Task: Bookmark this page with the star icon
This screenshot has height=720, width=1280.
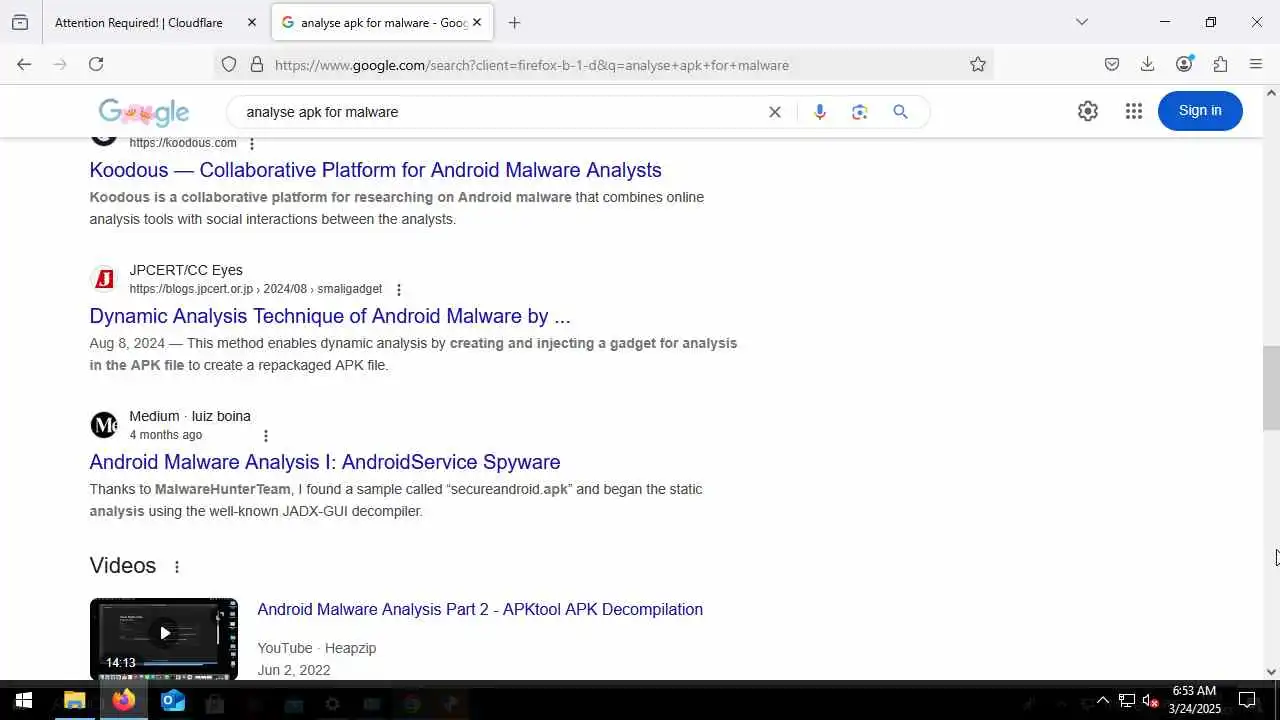Action: (978, 65)
